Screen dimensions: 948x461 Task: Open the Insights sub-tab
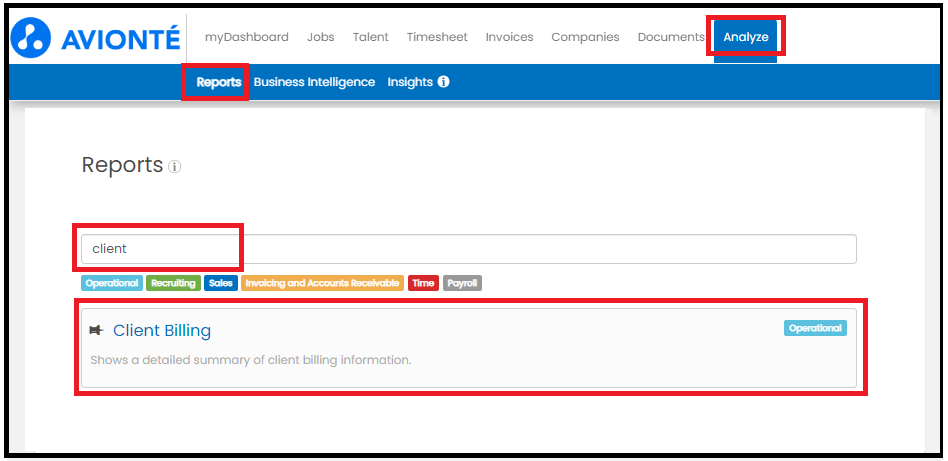(x=410, y=82)
